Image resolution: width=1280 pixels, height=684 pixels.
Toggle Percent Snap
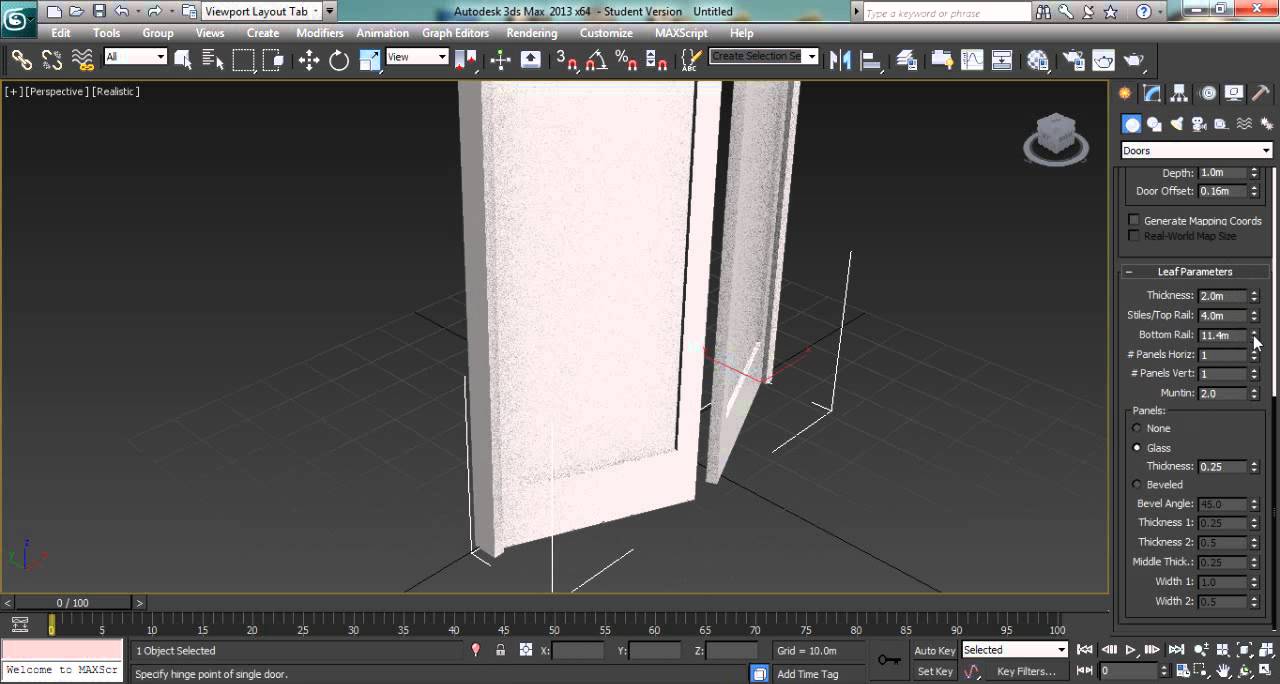point(627,60)
